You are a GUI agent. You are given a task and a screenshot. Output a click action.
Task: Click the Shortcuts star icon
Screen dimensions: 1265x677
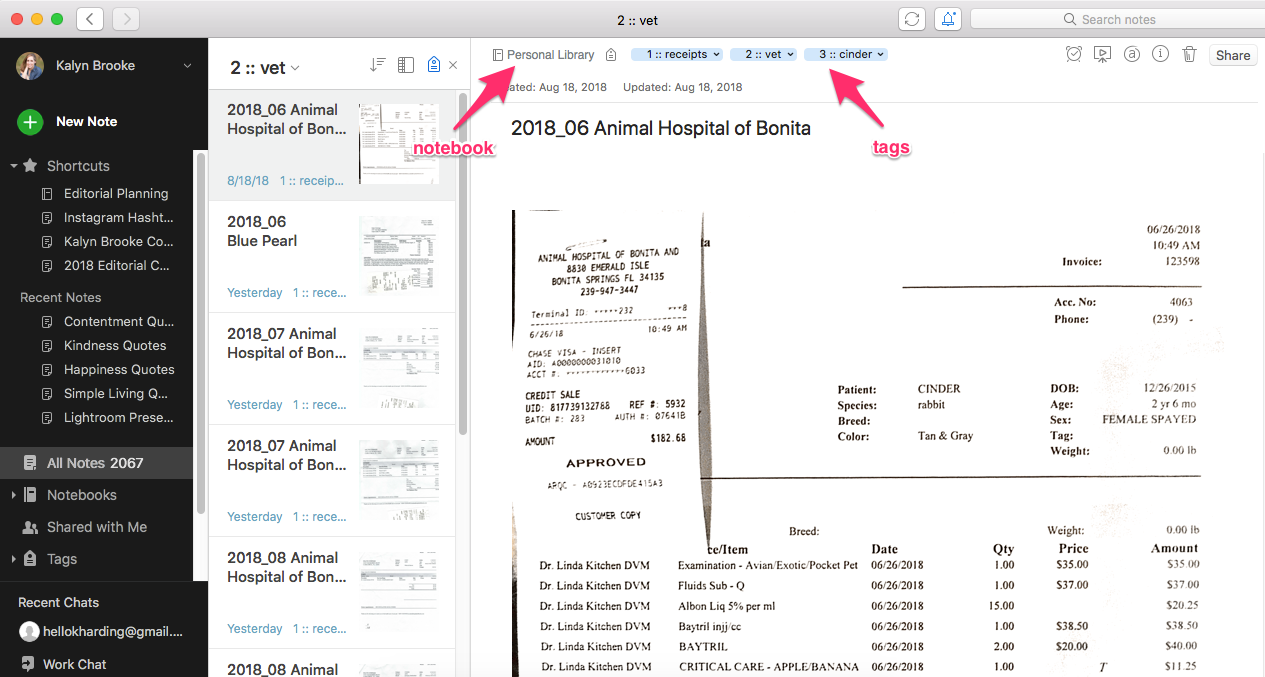(x=30, y=166)
